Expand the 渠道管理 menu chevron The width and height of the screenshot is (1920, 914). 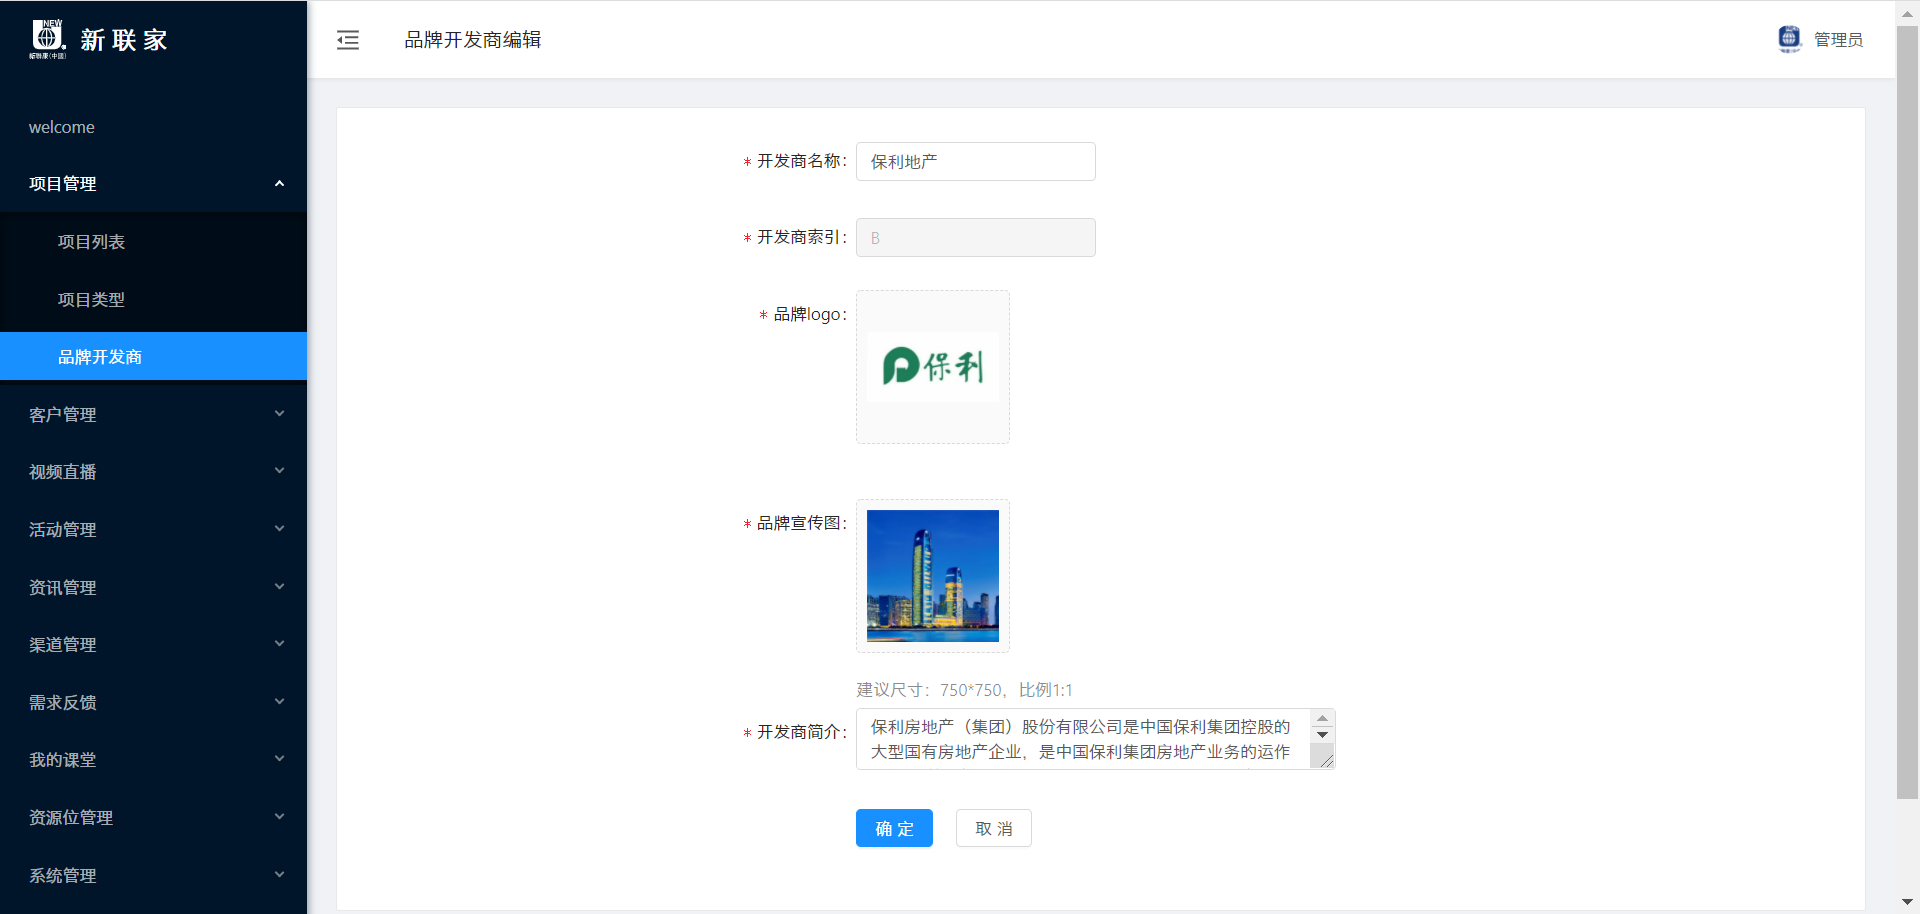[280, 644]
